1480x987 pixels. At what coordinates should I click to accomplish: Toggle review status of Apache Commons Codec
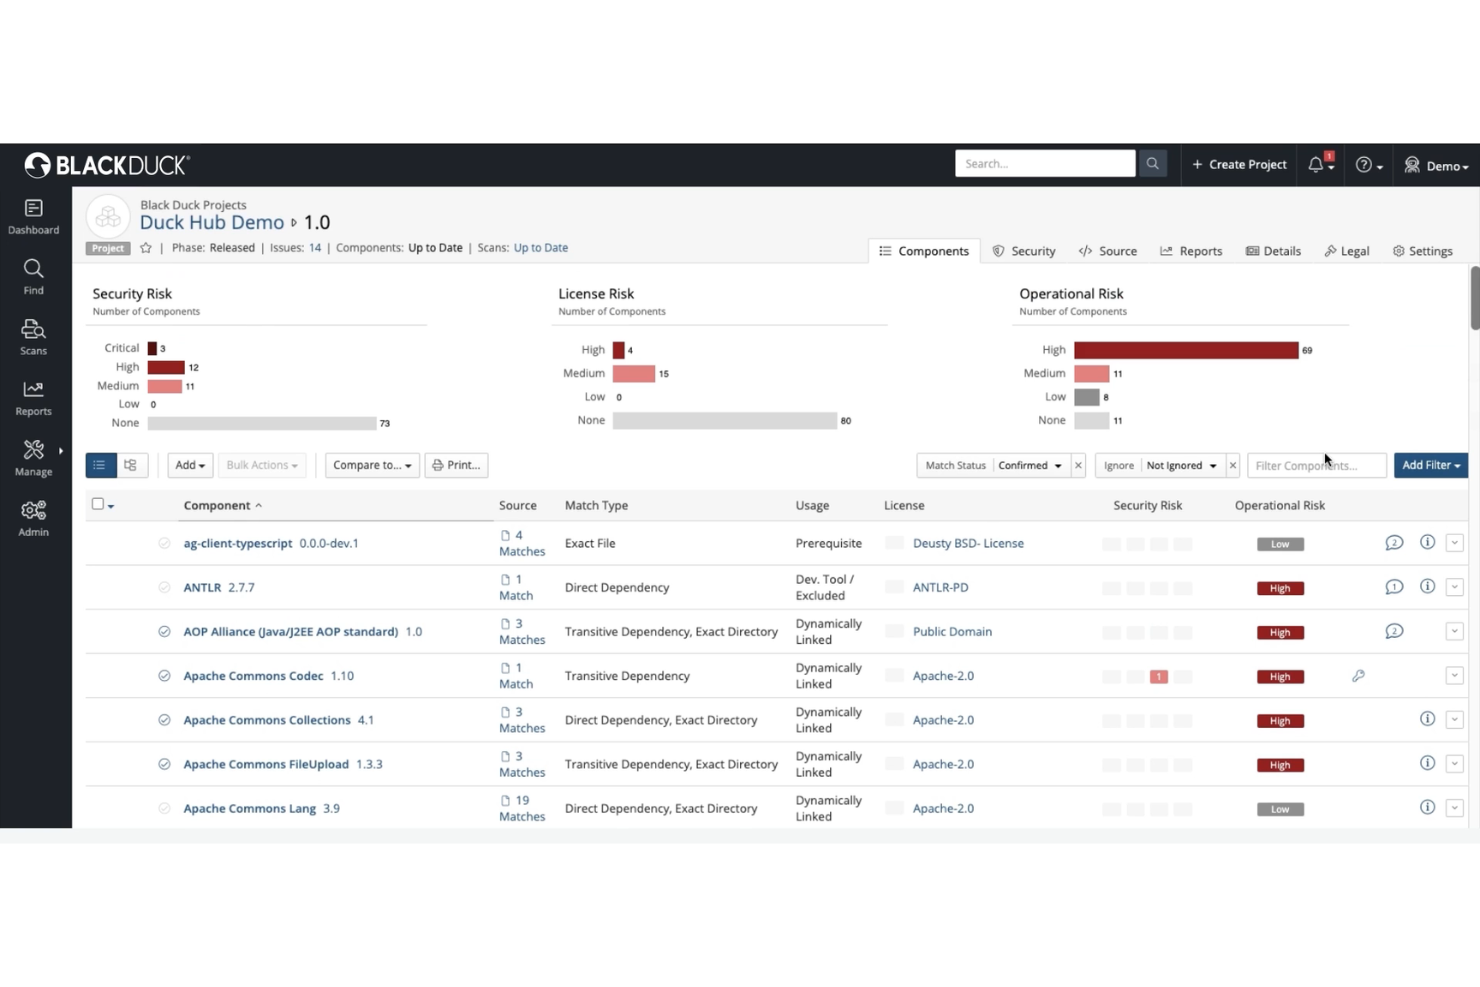point(164,676)
